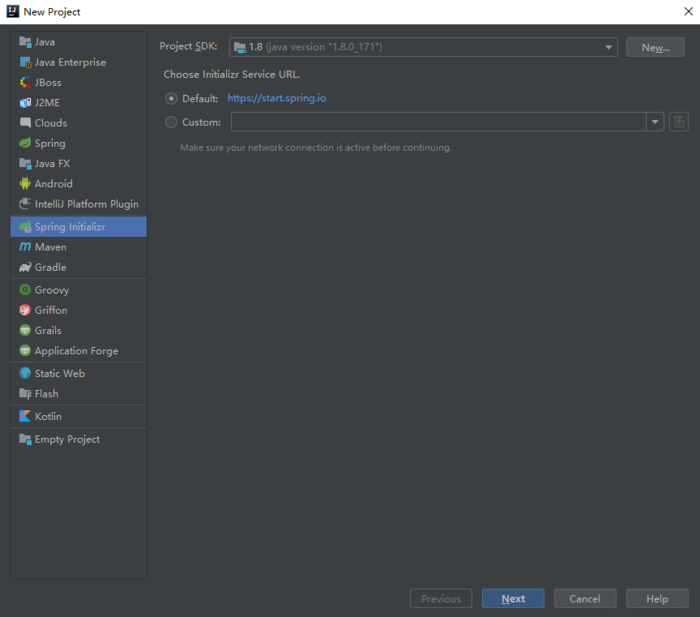Click the Clouds icon

click(25, 123)
